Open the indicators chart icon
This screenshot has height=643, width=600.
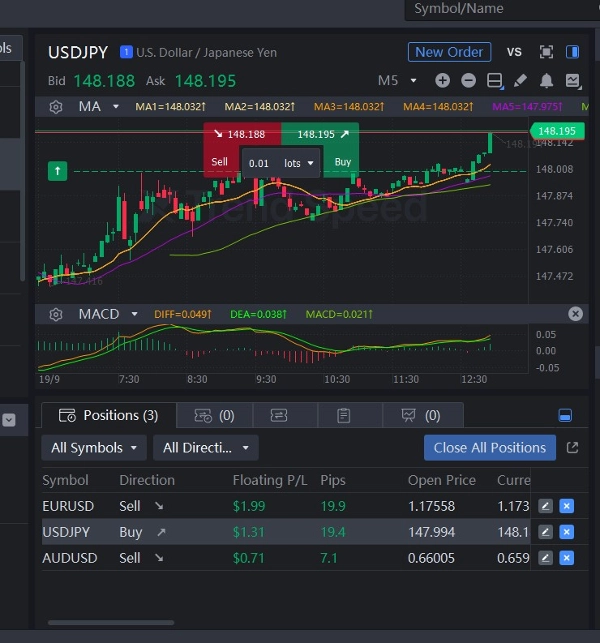pos(572,80)
